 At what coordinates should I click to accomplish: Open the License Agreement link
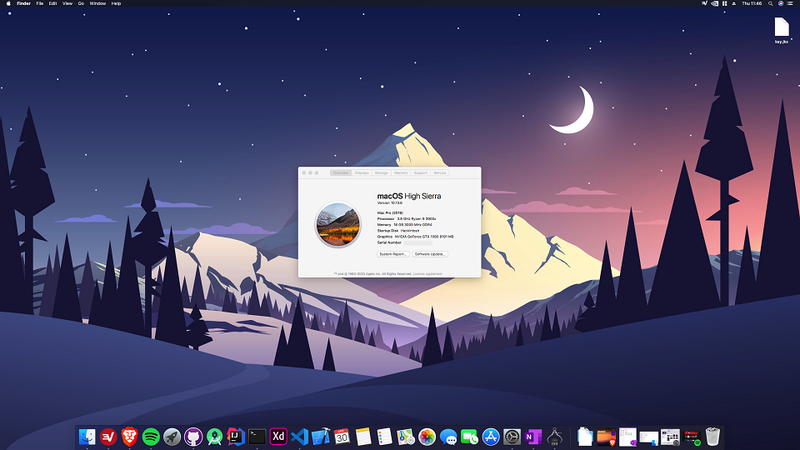pyautogui.click(x=428, y=274)
